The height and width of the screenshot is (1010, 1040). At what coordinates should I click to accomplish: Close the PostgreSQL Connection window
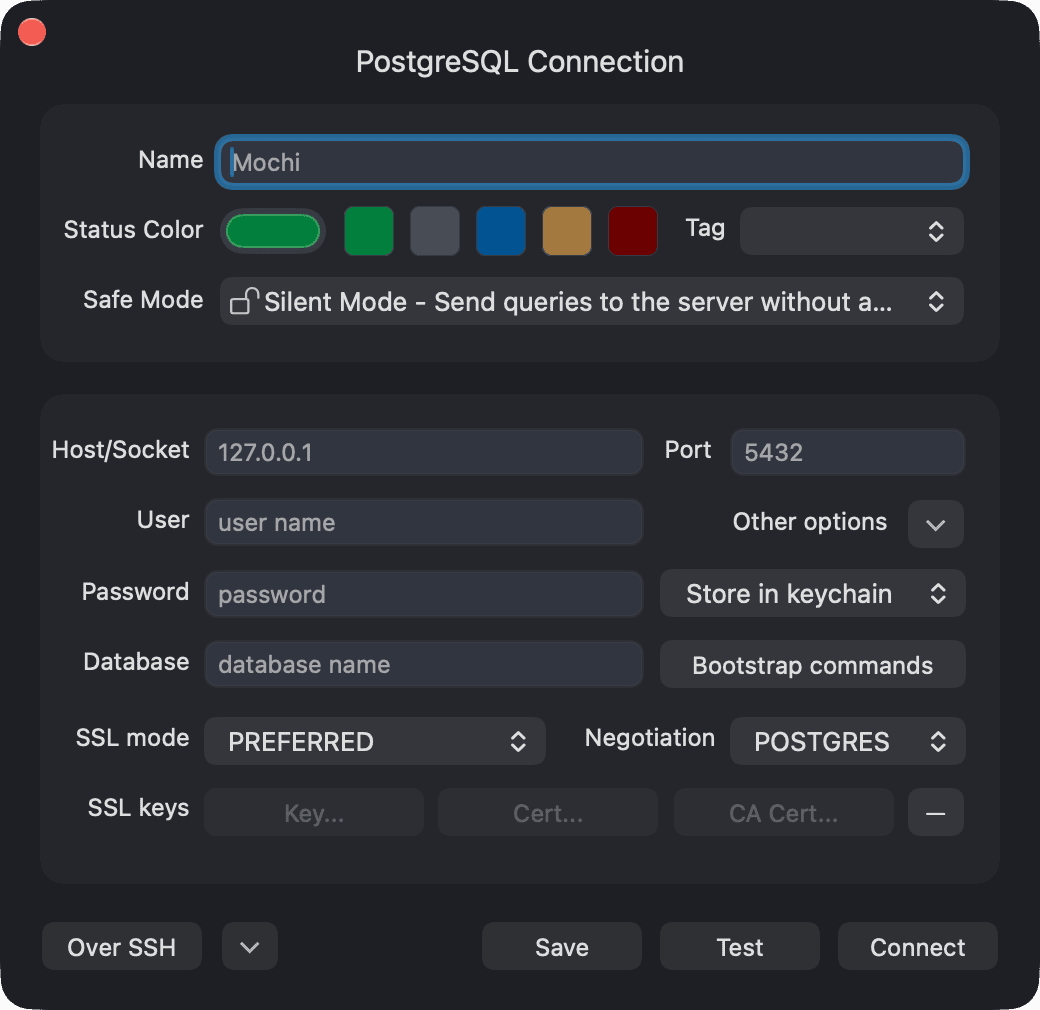[32, 32]
